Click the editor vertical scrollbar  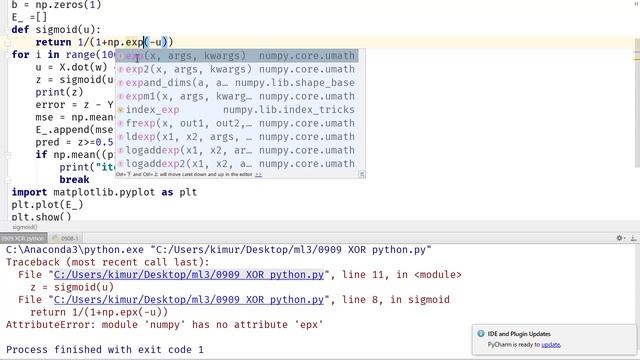tap(637, 102)
